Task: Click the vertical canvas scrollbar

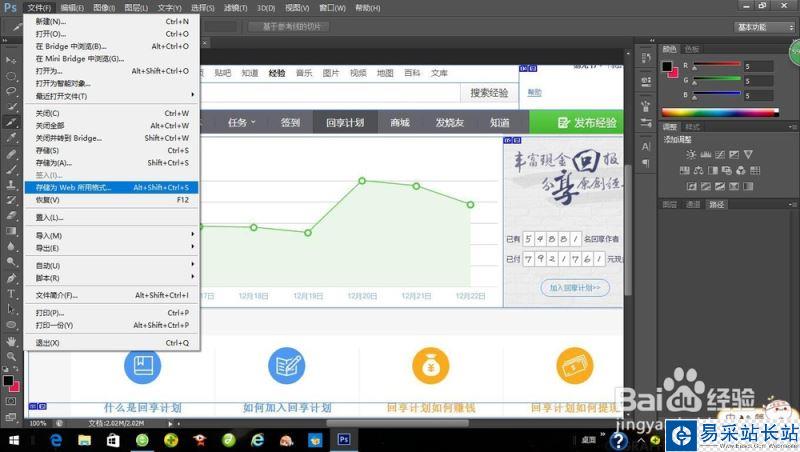Action: point(628,232)
